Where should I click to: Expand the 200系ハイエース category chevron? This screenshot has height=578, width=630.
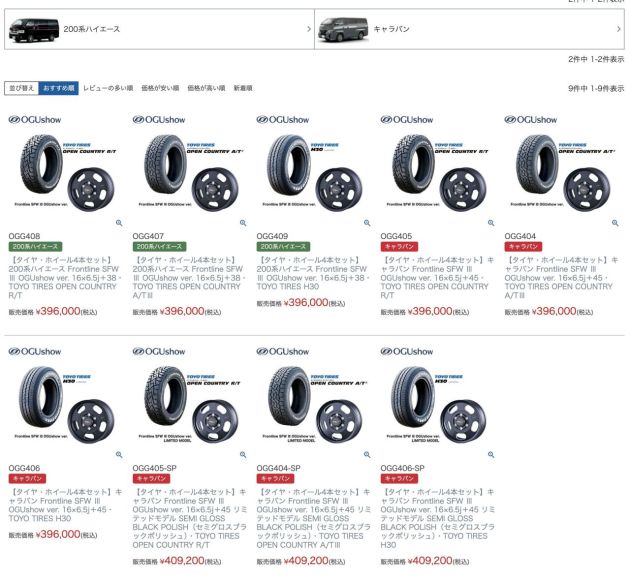coord(309,29)
